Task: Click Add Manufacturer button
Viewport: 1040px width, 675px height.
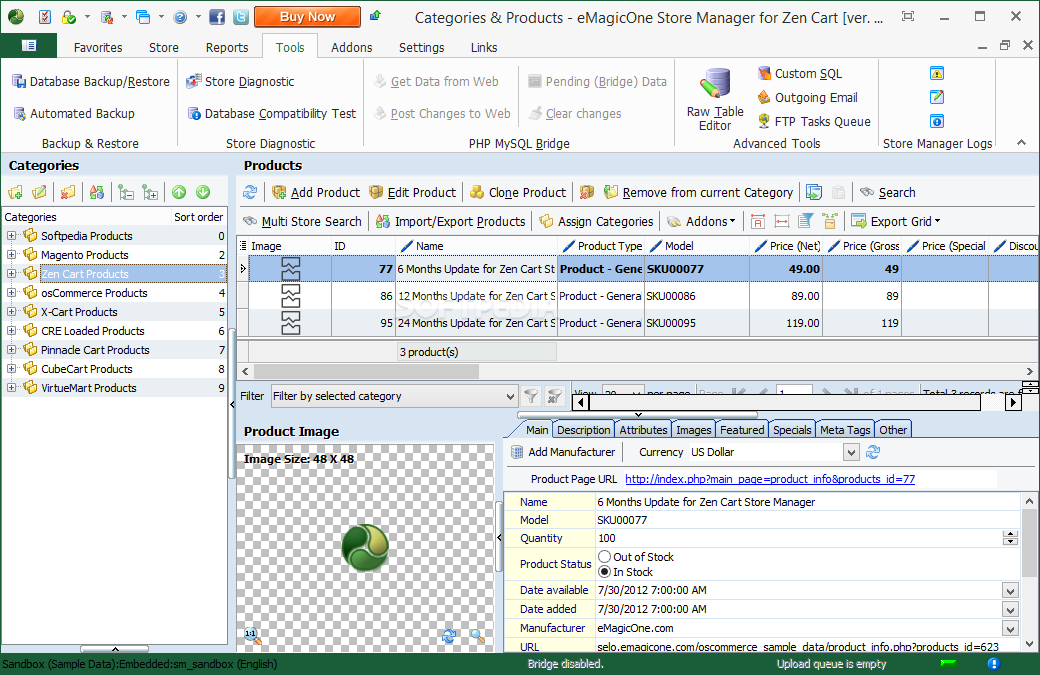Action: tap(564, 452)
